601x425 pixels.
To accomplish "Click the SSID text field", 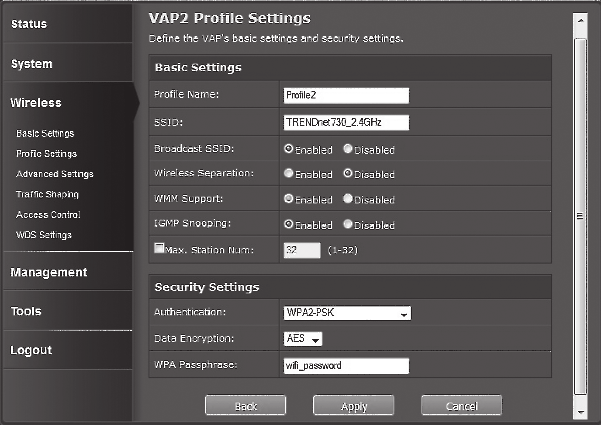I will pos(346,122).
